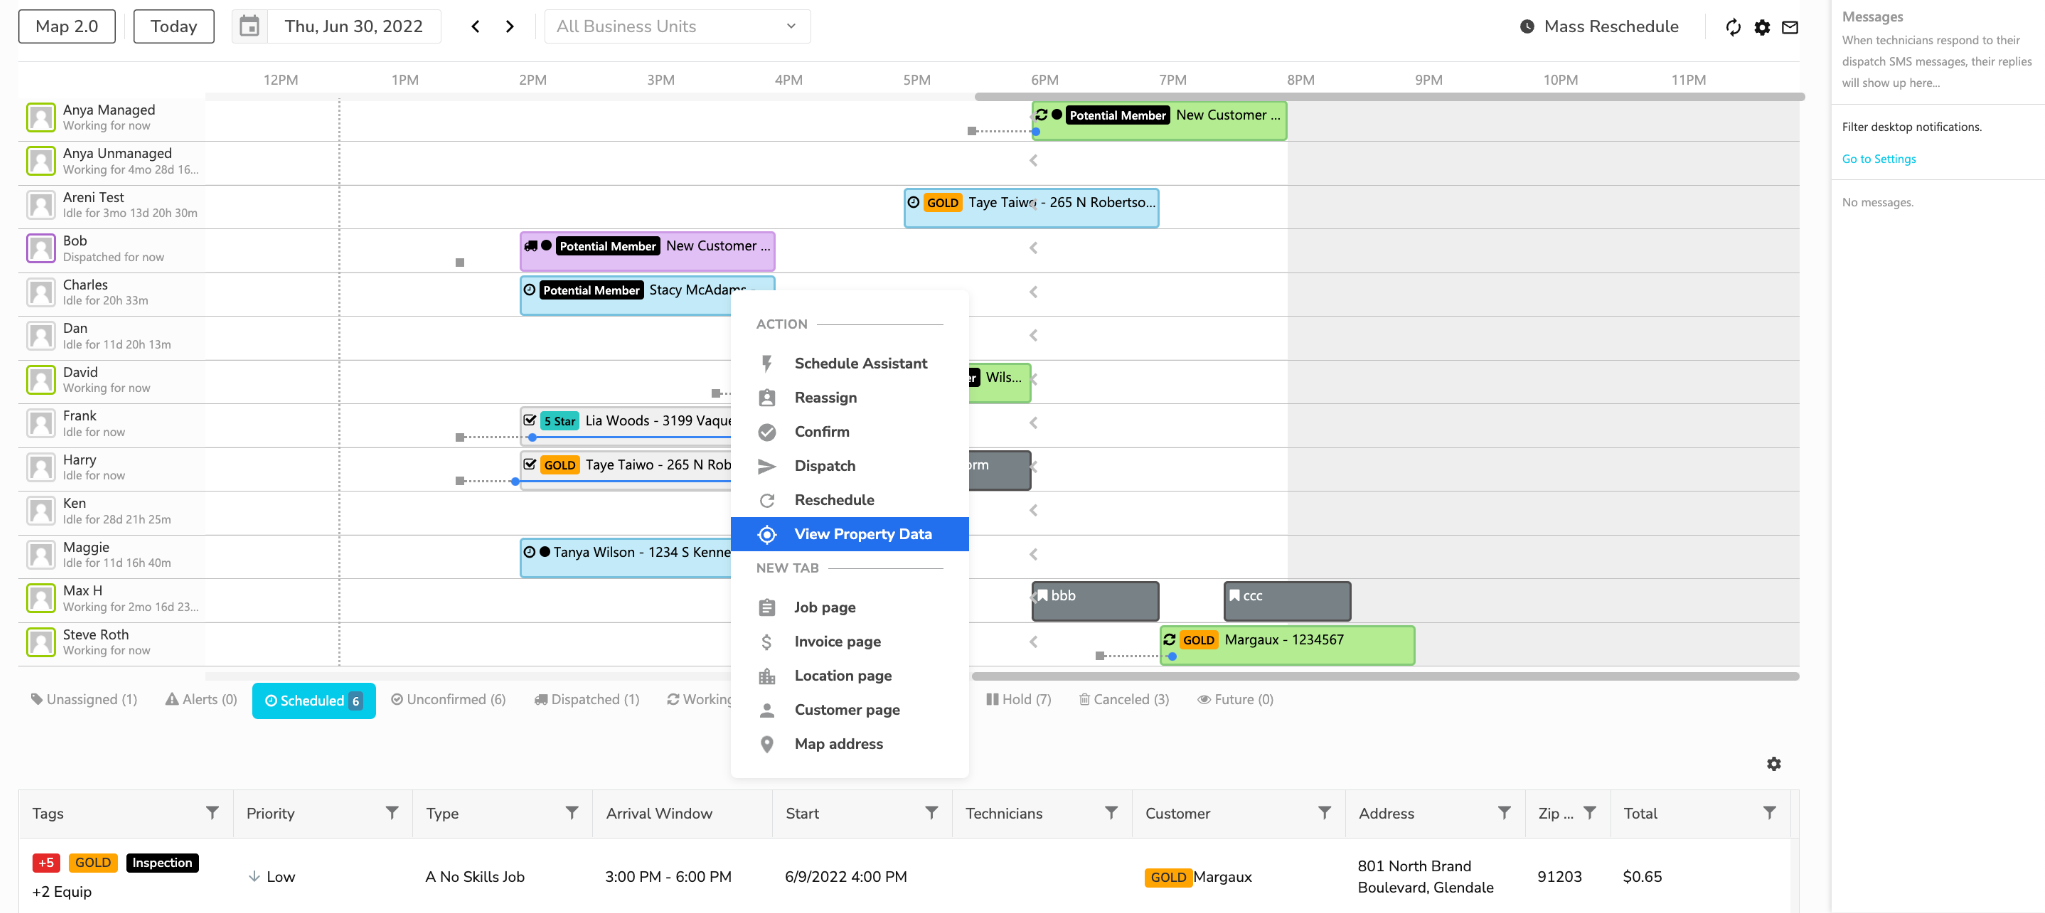2045x913 pixels.
Task: Click the clock icon beside Mass Reschedule
Action: [x=1525, y=26]
